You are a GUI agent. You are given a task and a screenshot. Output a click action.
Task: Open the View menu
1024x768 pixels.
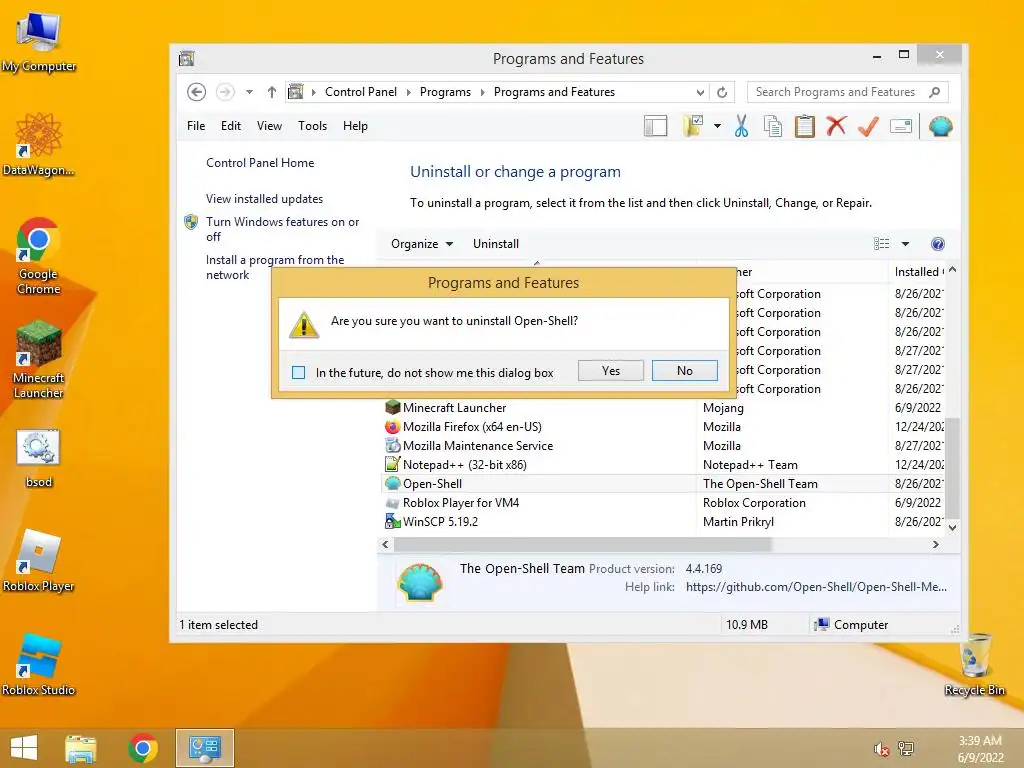click(269, 125)
